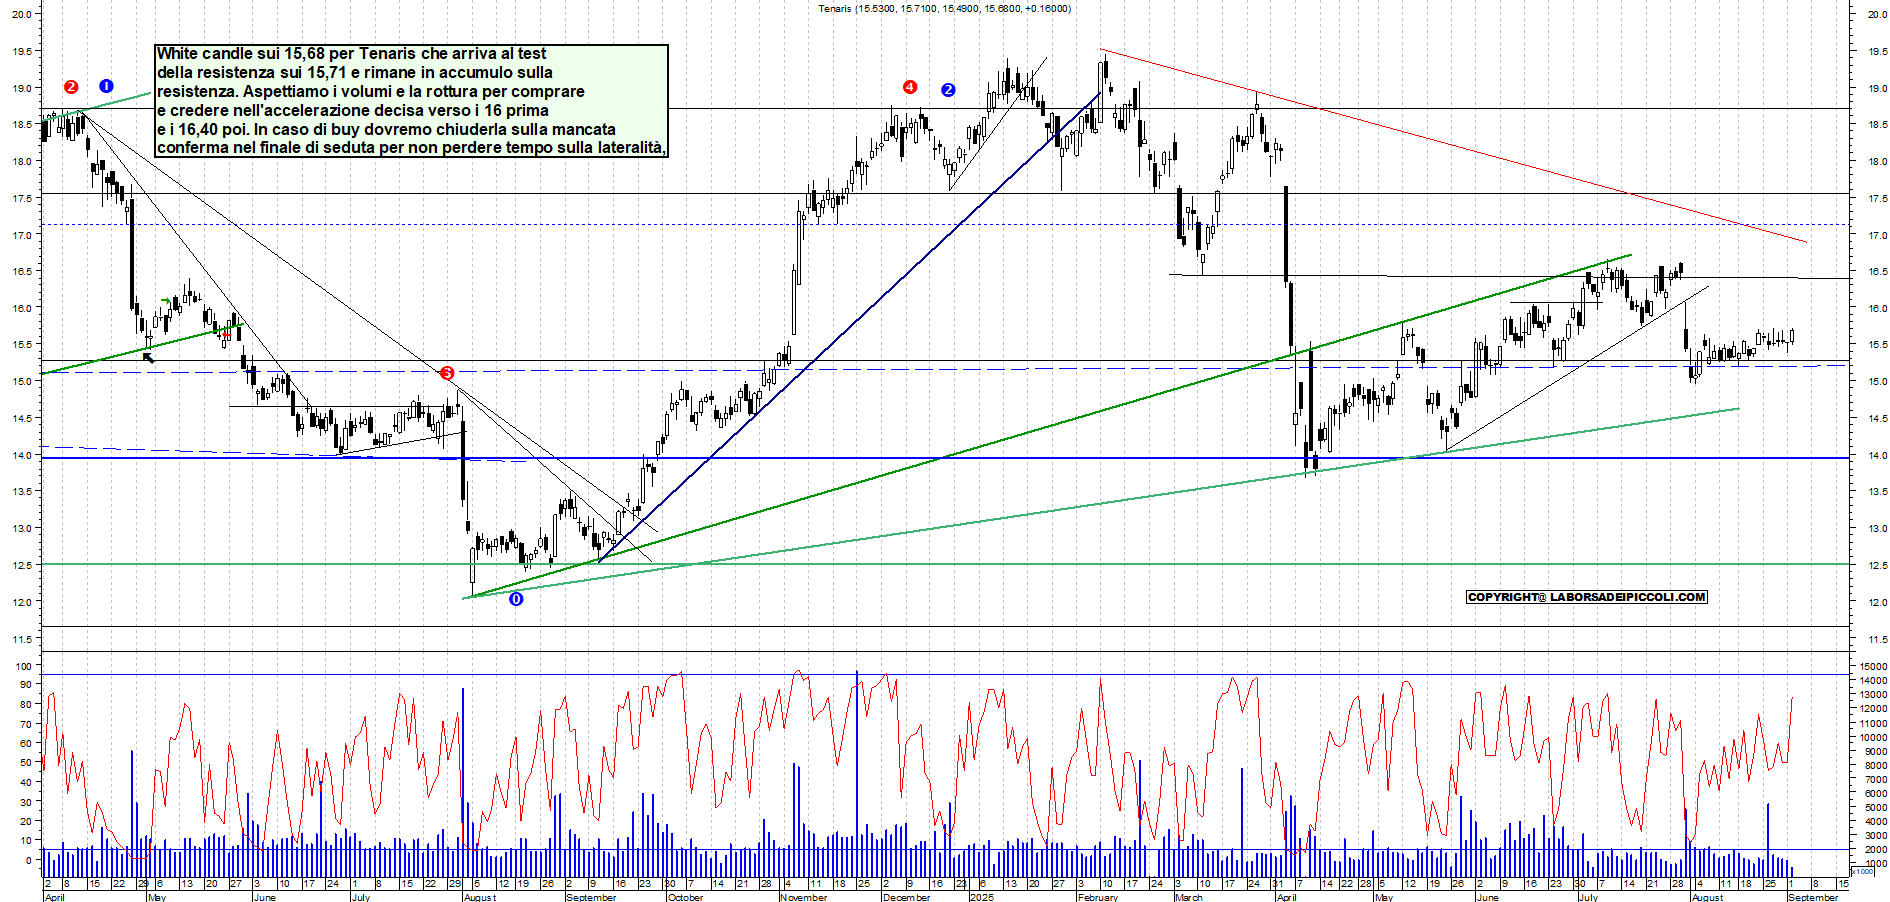The image size is (1890, 902).
Task: Click 11.5 on the right price axis
Action: click(1877, 639)
